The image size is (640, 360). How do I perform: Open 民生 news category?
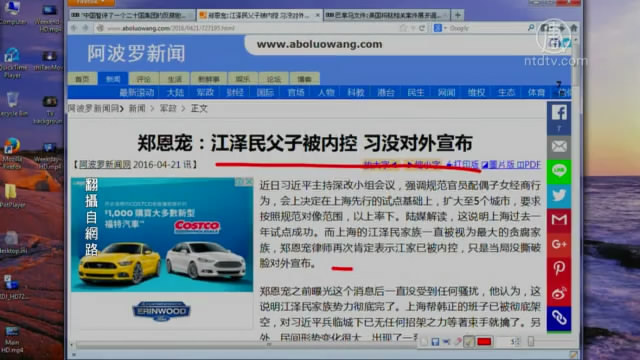click(416, 92)
